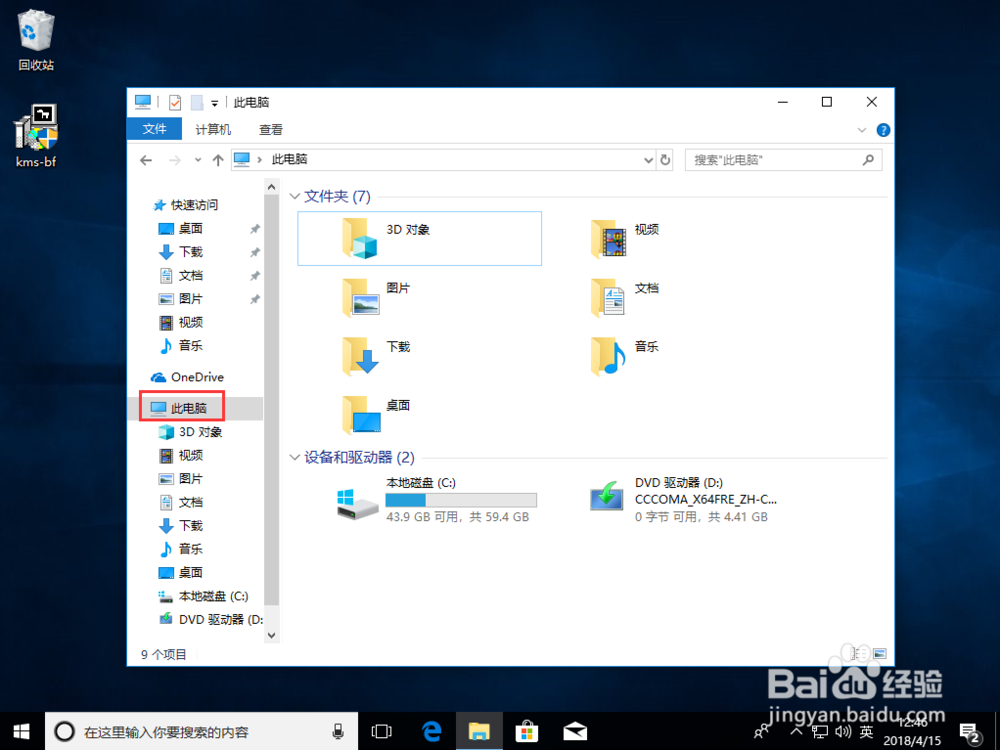Launch Microsoft Edge from the taskbar
Image resolution: width=1000 pixels, height=750 pixels.
pyautogui.click(x=432, y=732)
